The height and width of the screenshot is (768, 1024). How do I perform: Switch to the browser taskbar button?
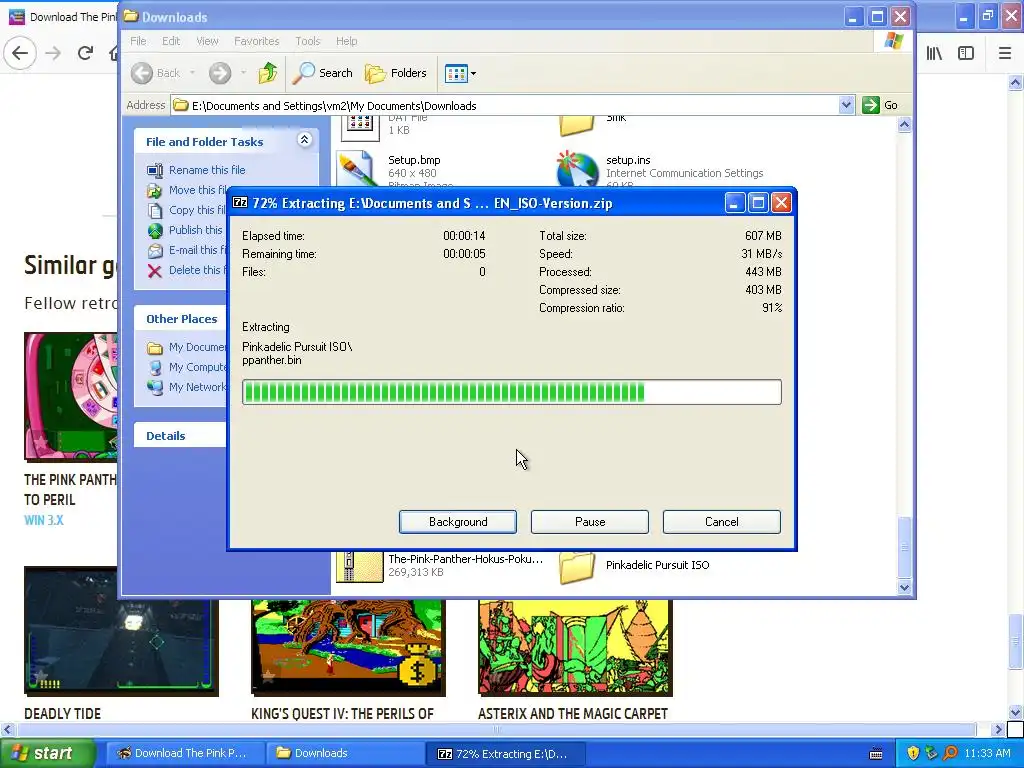183,753
